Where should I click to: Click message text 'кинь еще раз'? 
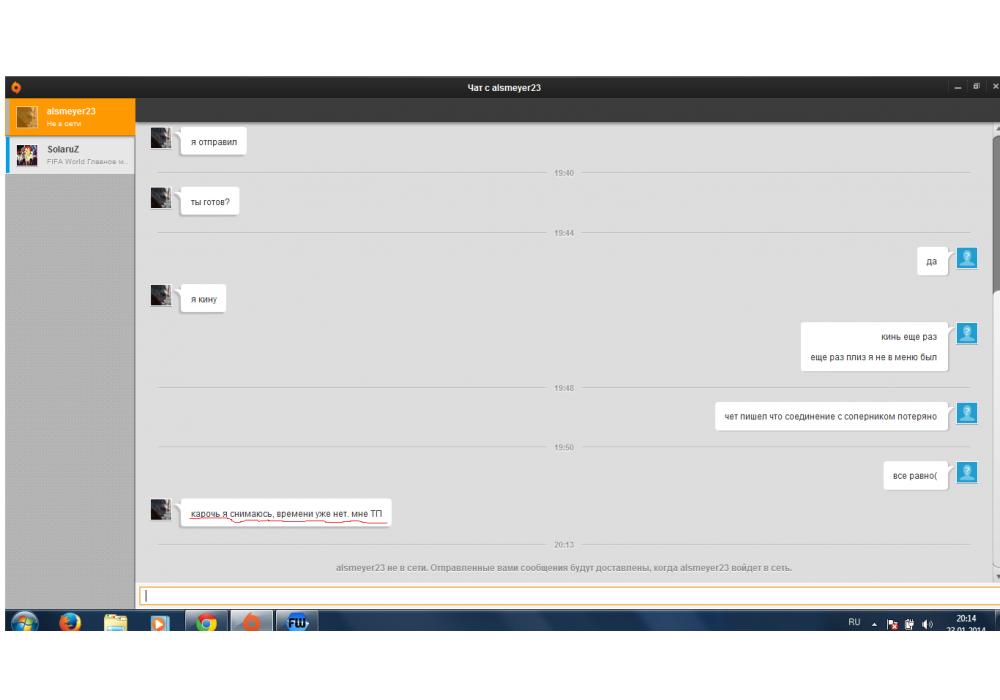(x=909, y=337)
